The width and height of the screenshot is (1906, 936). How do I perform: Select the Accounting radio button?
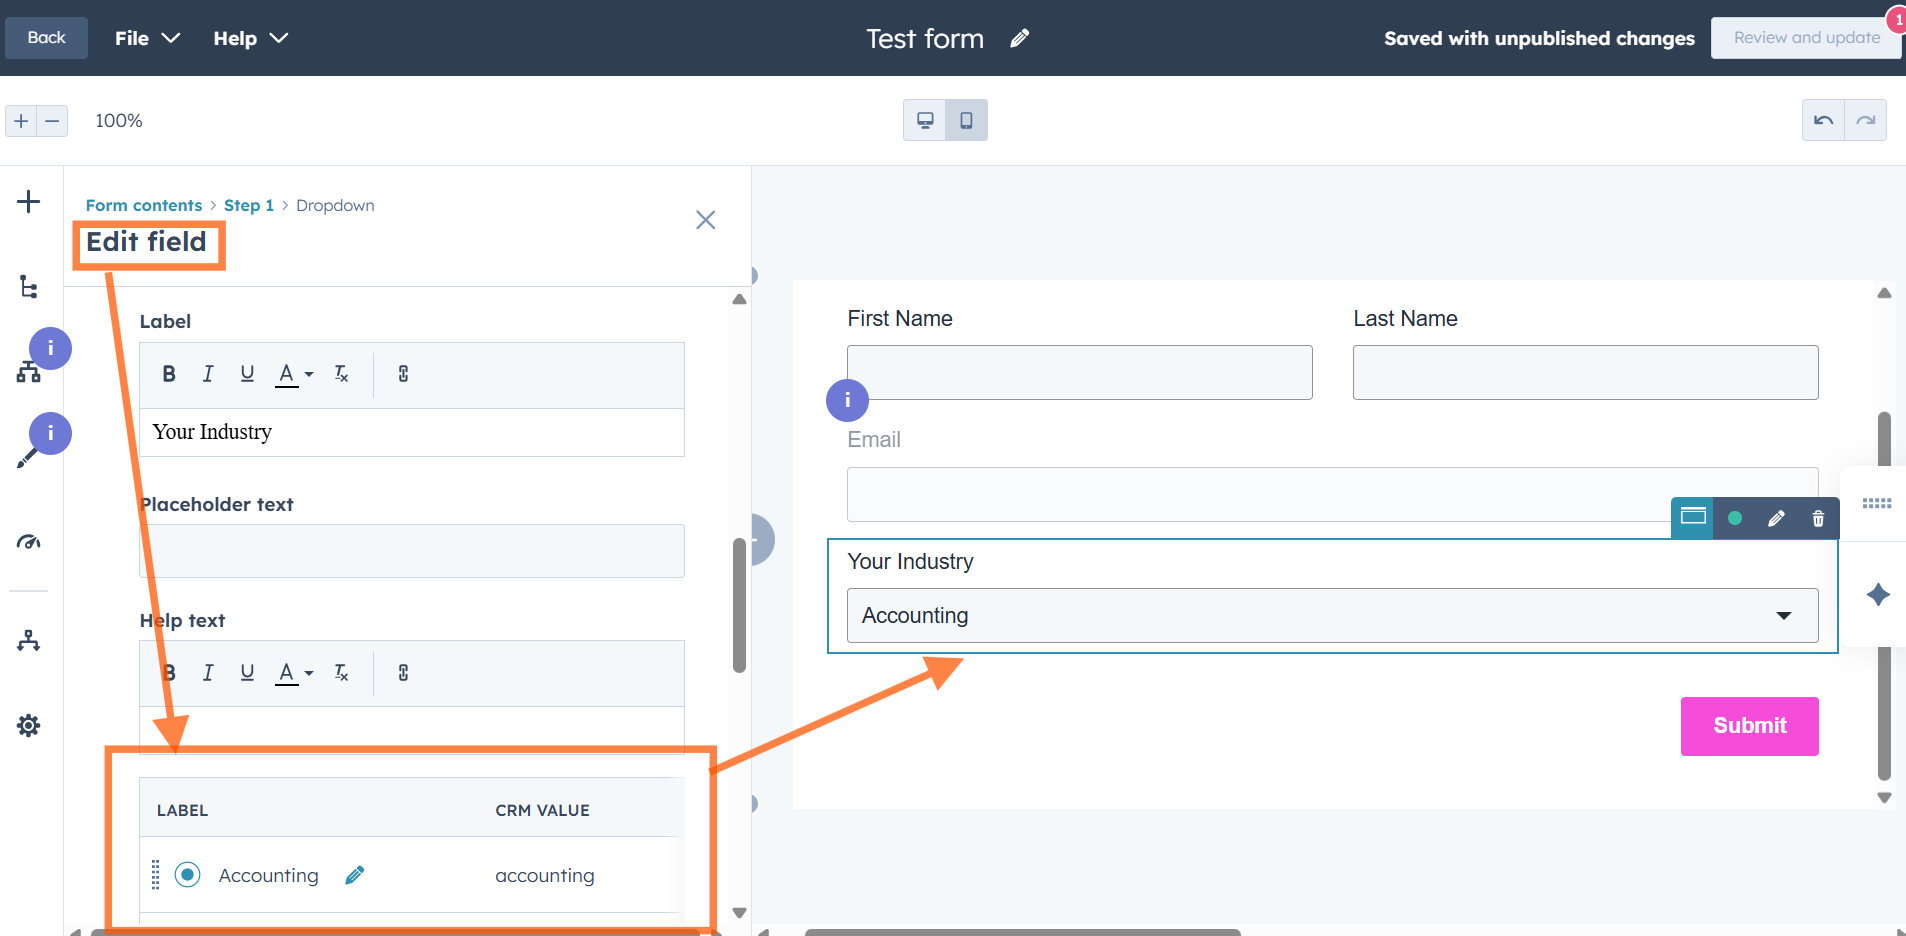click(x=187, y=875)
